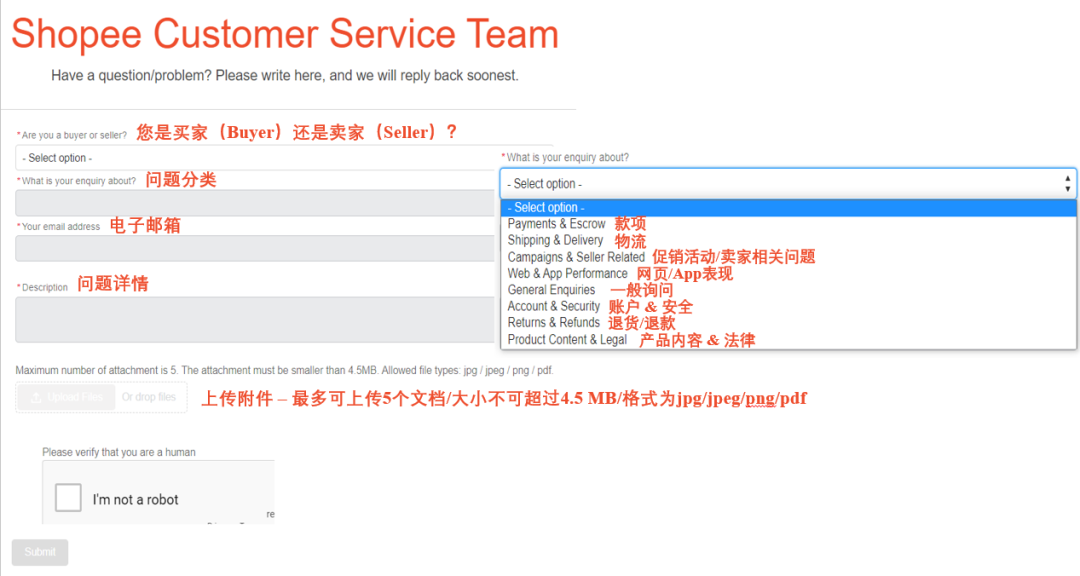
Task: Choose 'Account & Security' option
Action: [x=553, y=306]
